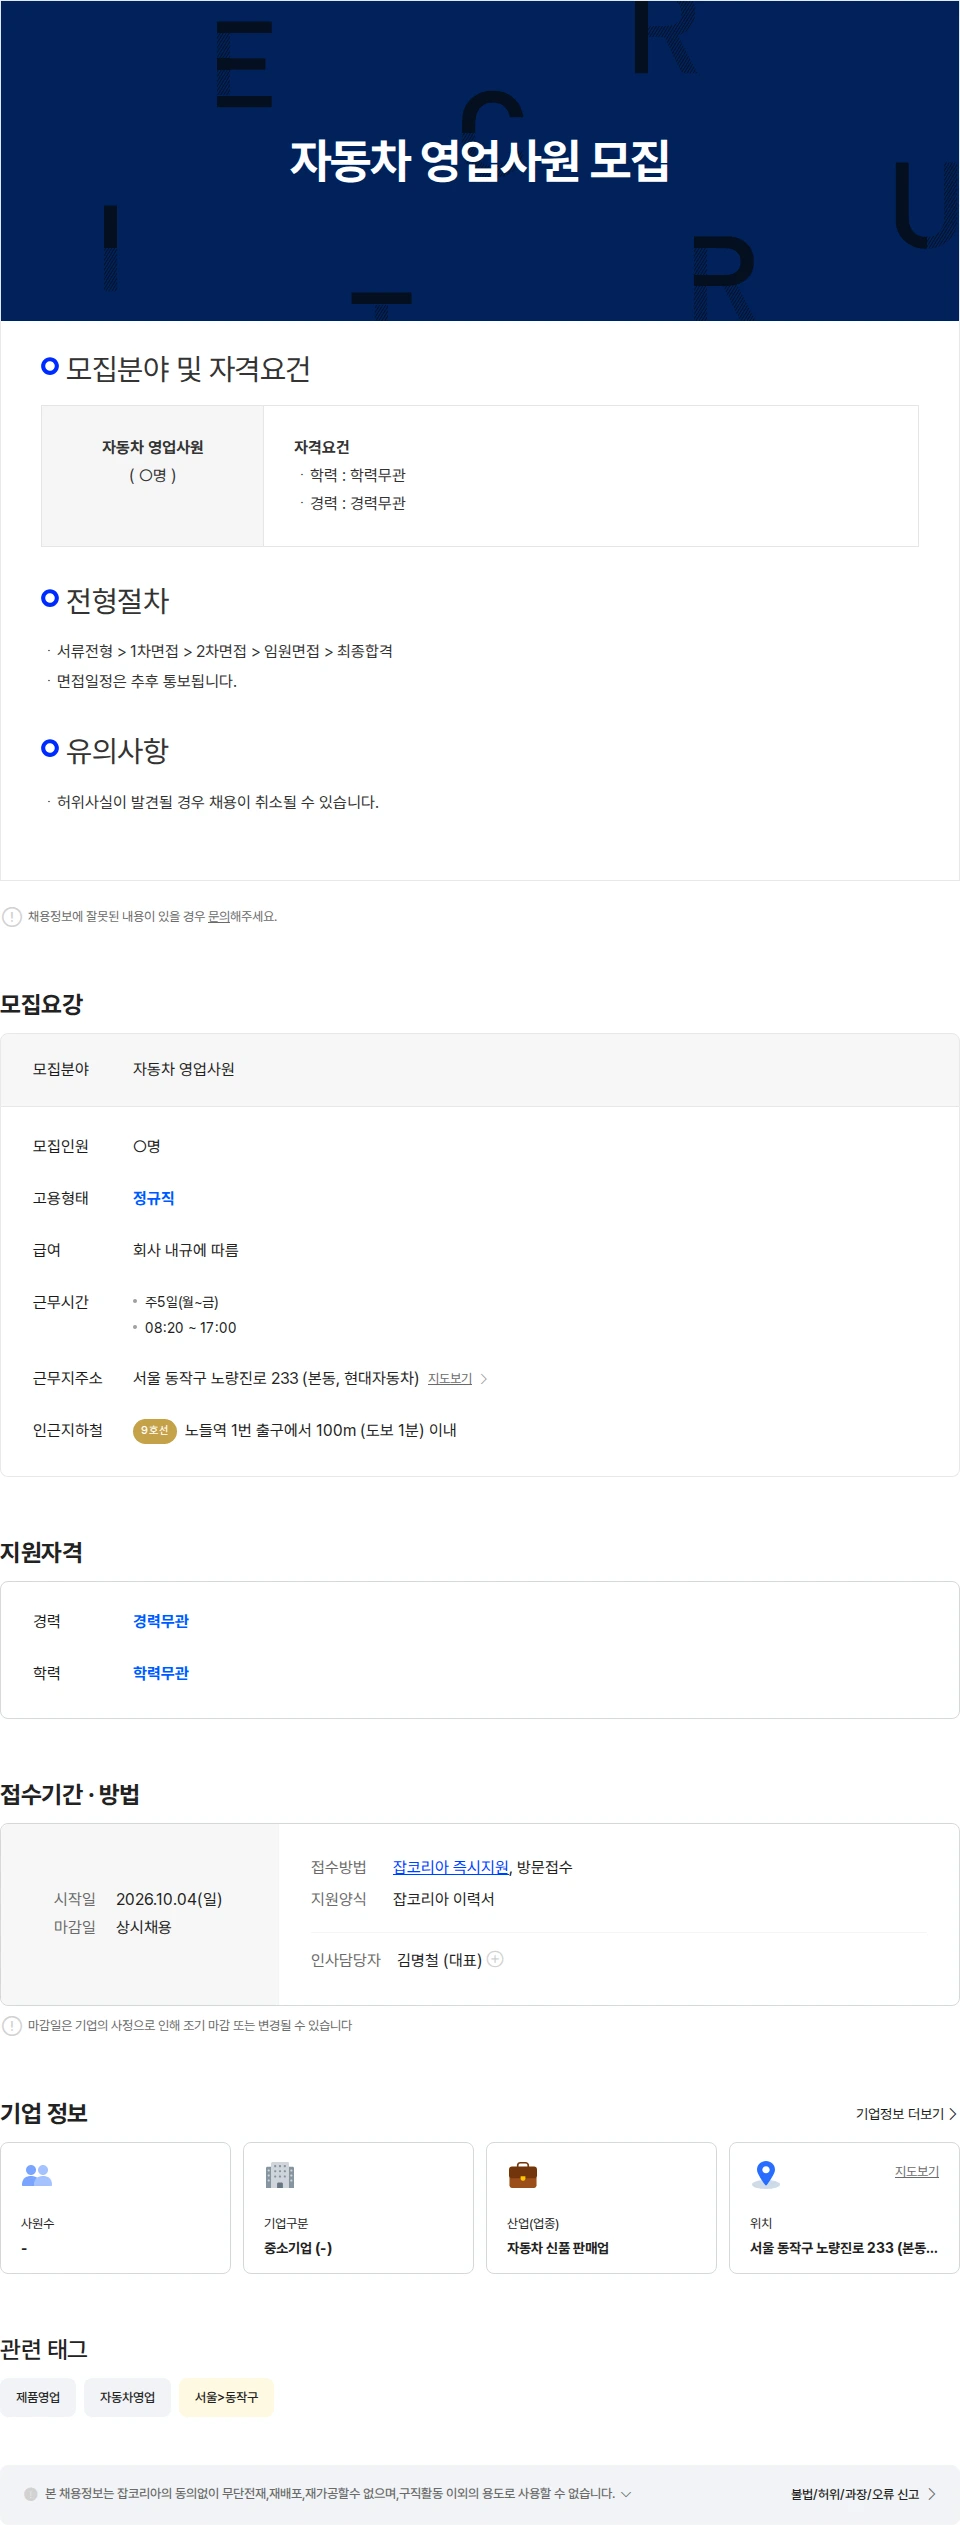Image resolution: width=960 pixels, height=2525 pixels.
Task: Open 기업정보 더보기
Action: coord(906,2114)
